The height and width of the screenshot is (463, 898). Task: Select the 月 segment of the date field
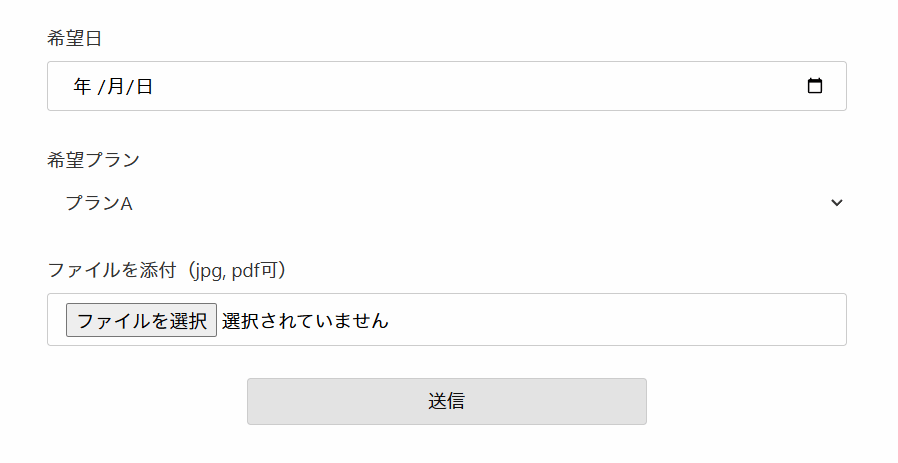pos(116,87)
